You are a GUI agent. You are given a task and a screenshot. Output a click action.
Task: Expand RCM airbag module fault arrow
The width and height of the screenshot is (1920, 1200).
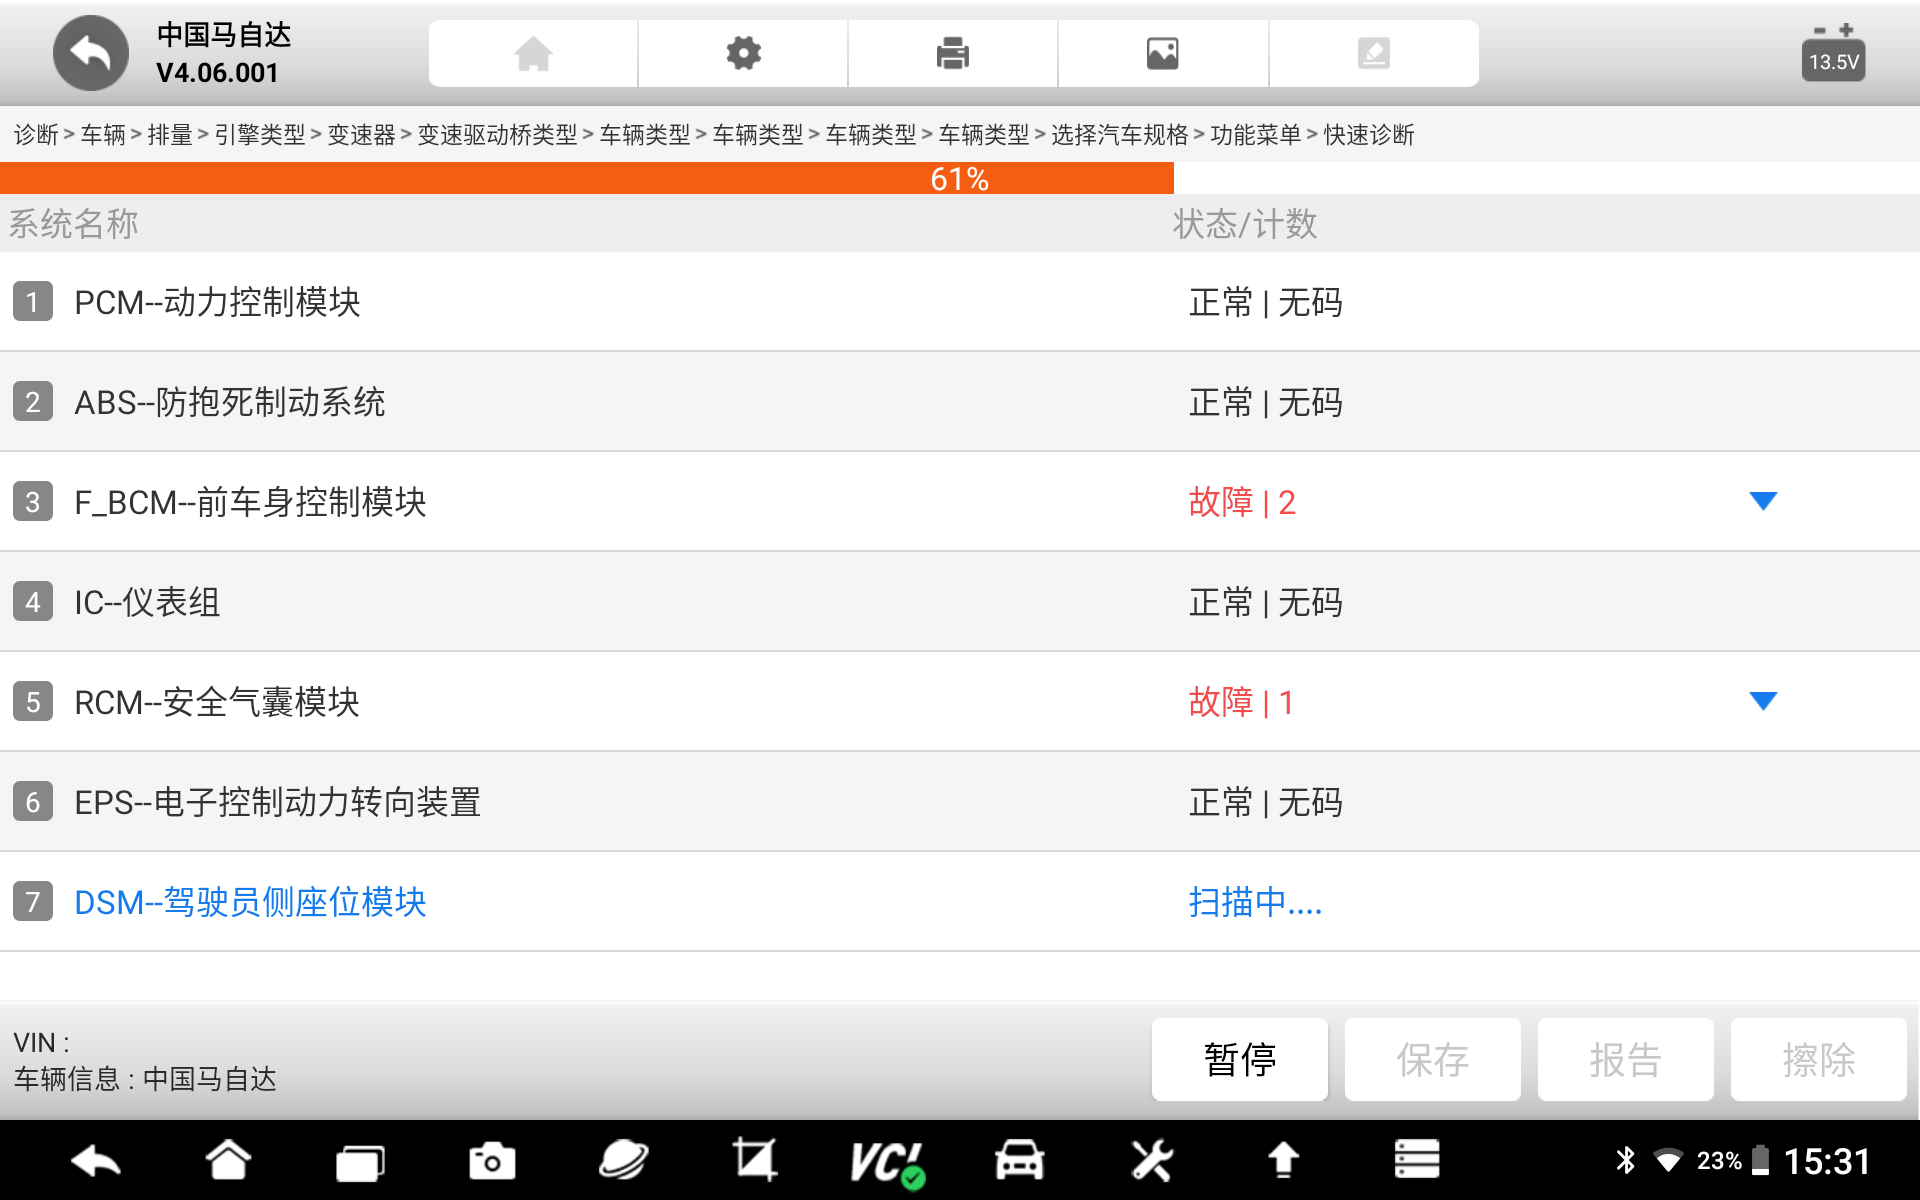(x=1763, y=701)
